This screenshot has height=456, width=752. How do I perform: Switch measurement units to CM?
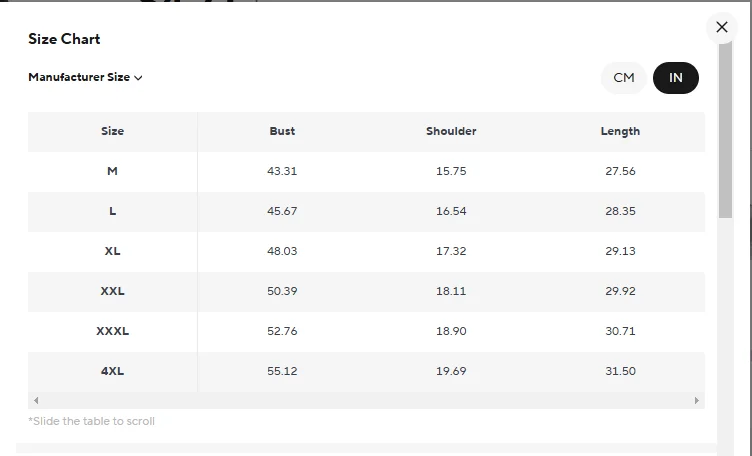click(x=623, y=78)
